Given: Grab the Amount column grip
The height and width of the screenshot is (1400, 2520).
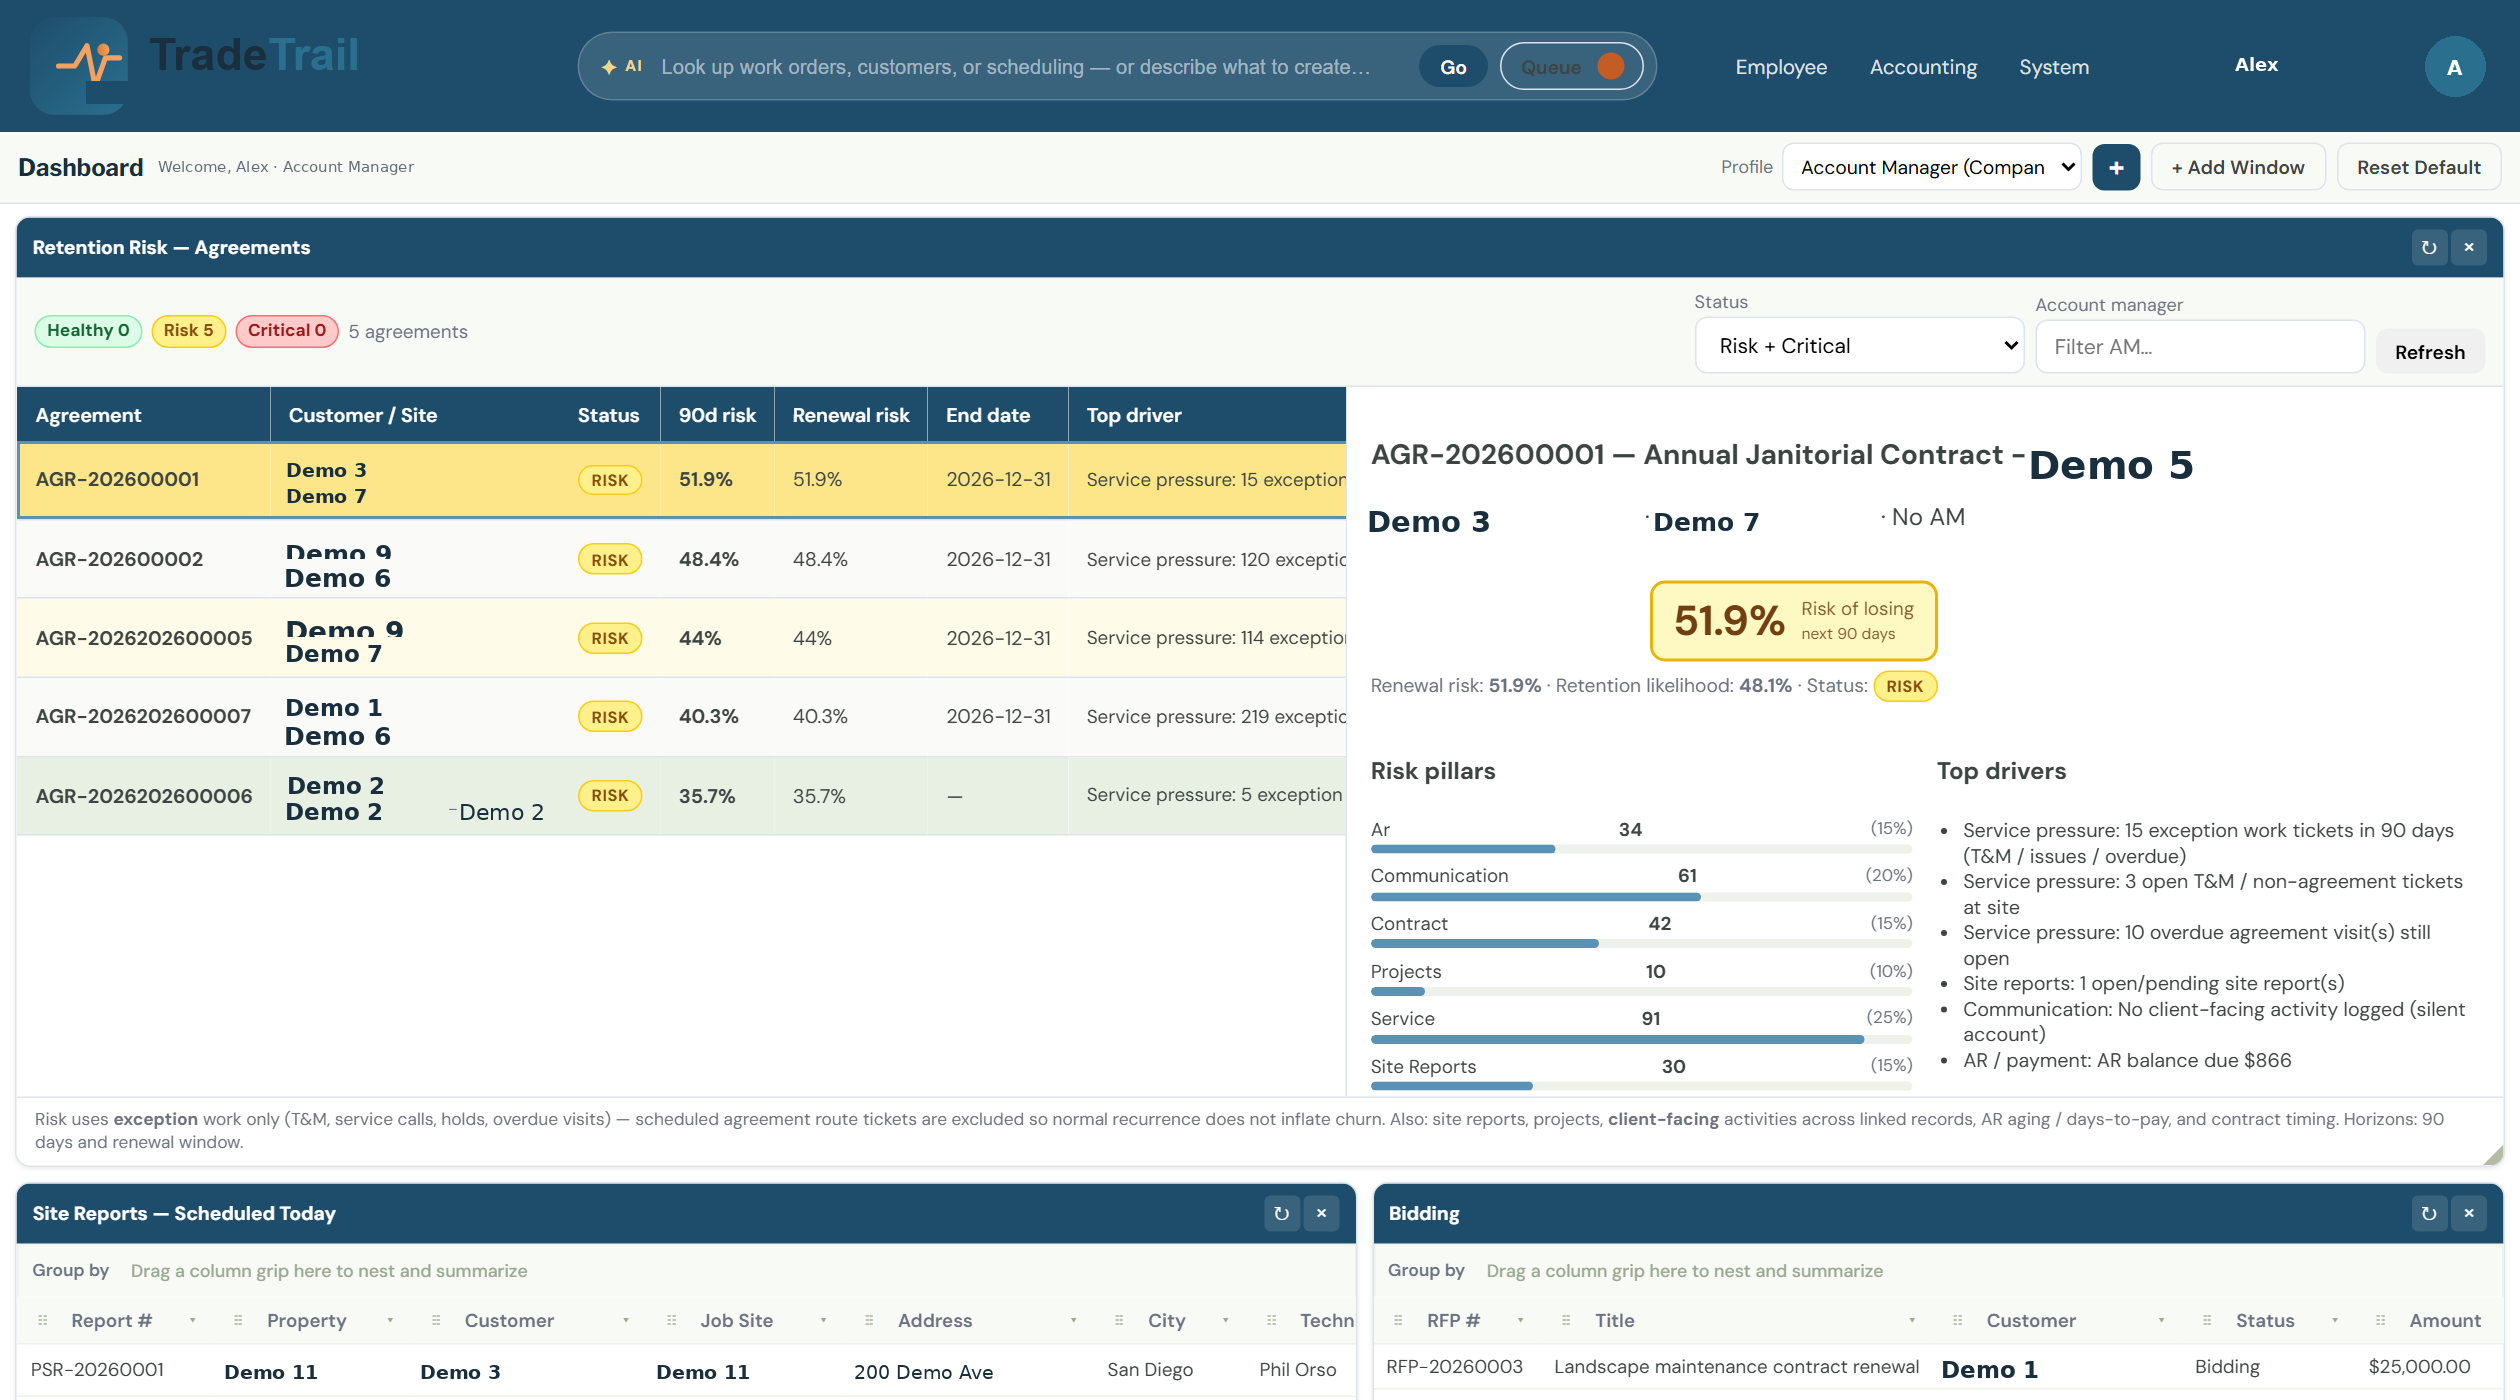Looking at the screenshot, I should coord(2381,1321).
